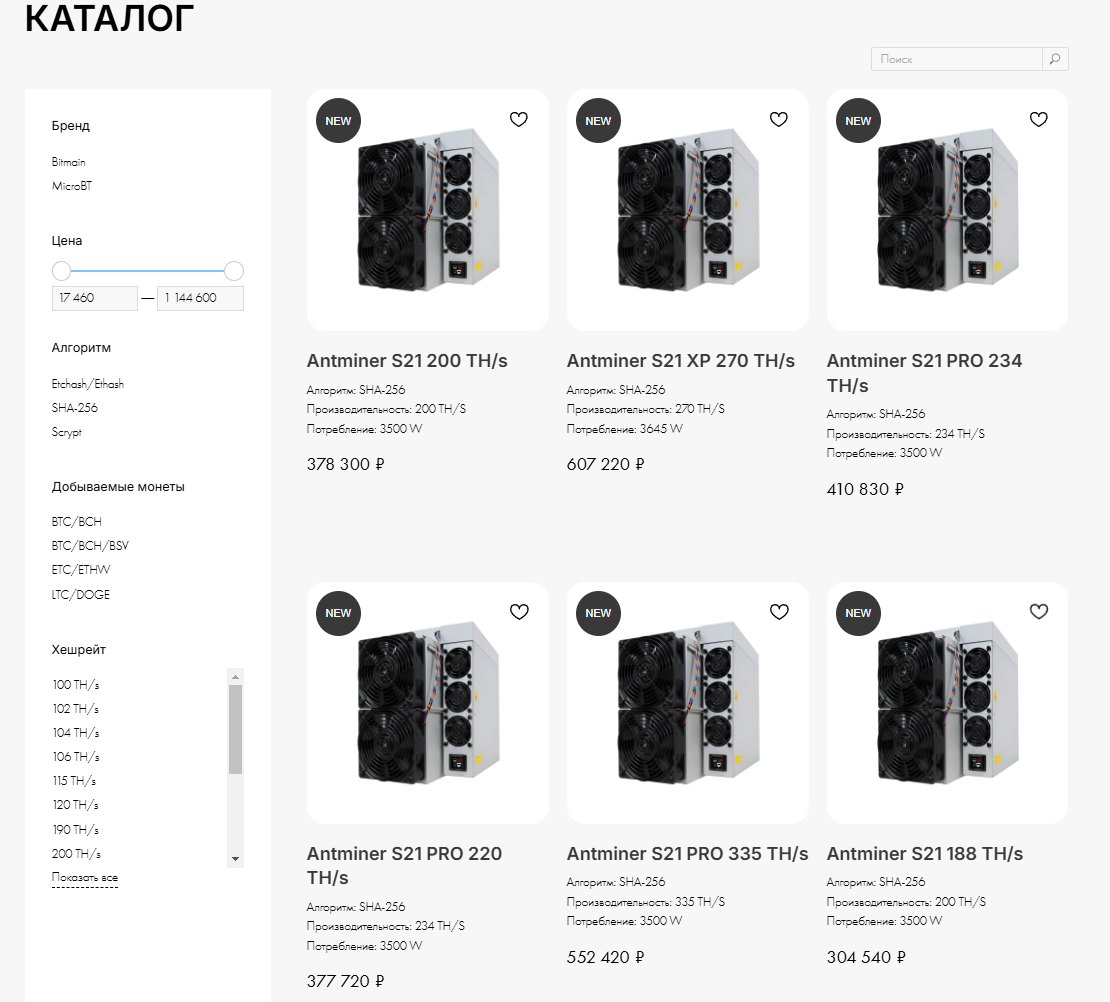Screen dimensions: 1110x1002
Task: Expand hashrate list with Показать все
Action: point(84,877)
